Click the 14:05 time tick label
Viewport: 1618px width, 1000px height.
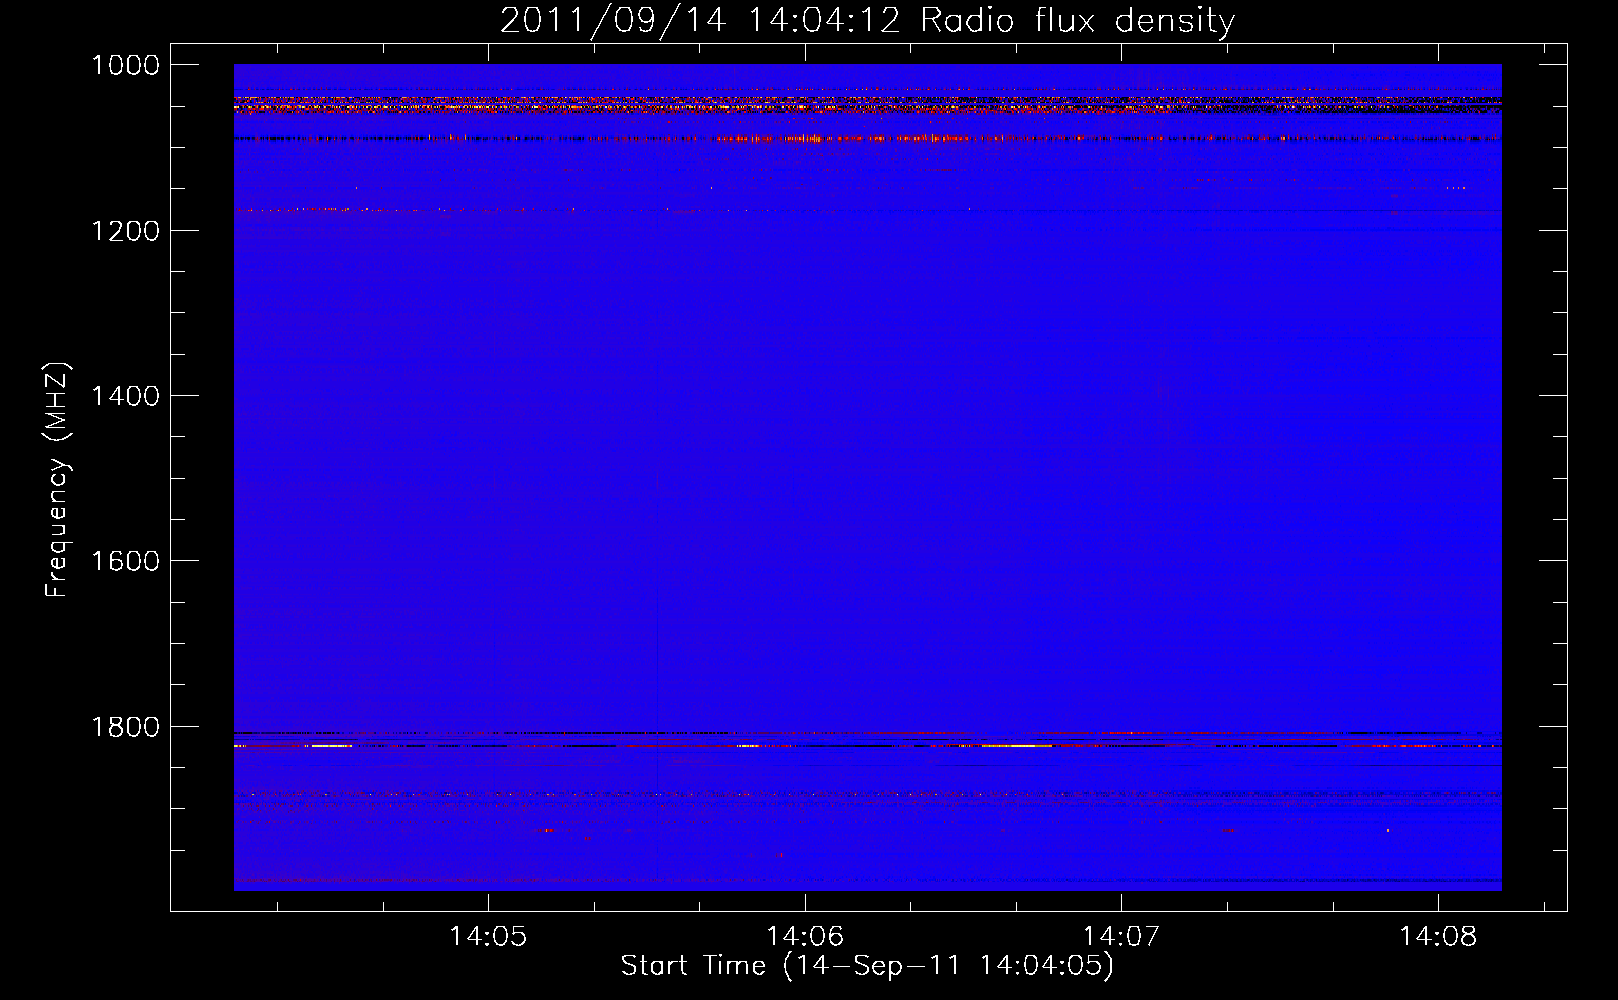click(x=488, y=936)
